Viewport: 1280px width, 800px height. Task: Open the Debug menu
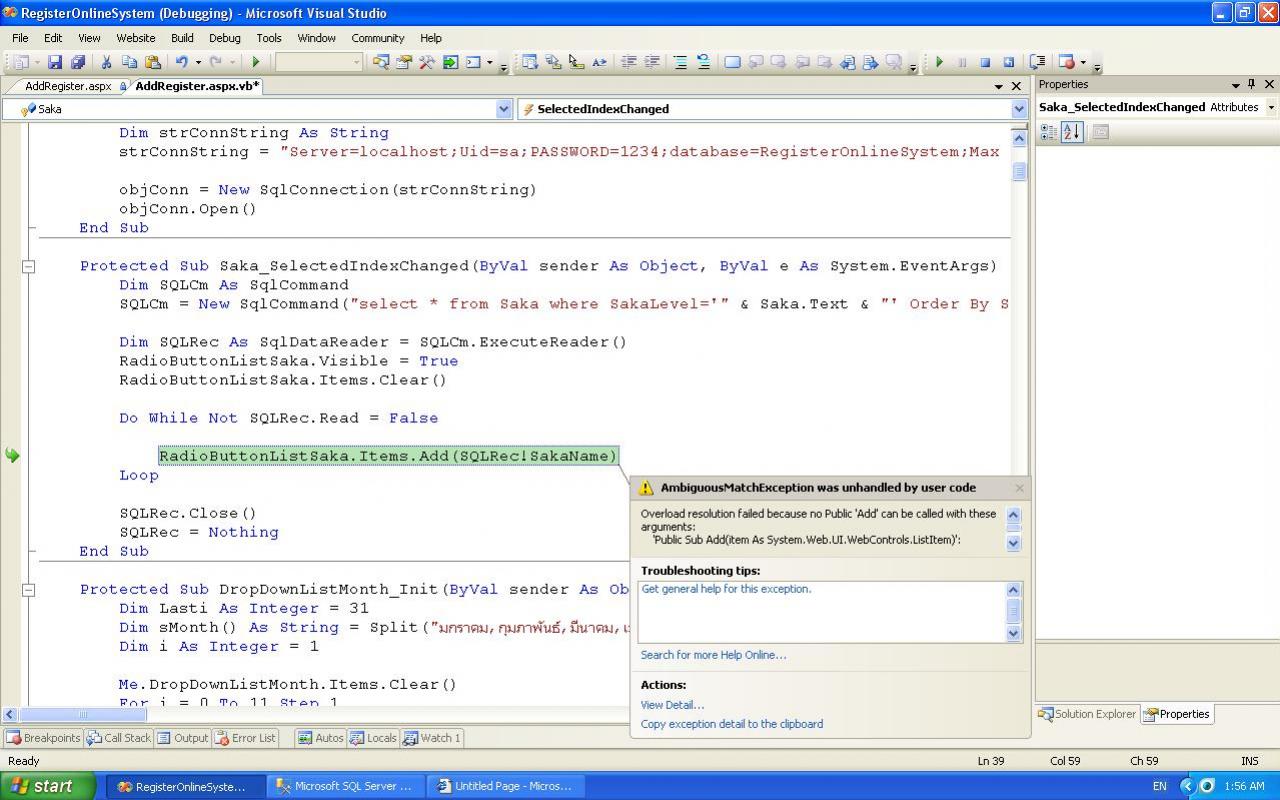pos(224,38)
